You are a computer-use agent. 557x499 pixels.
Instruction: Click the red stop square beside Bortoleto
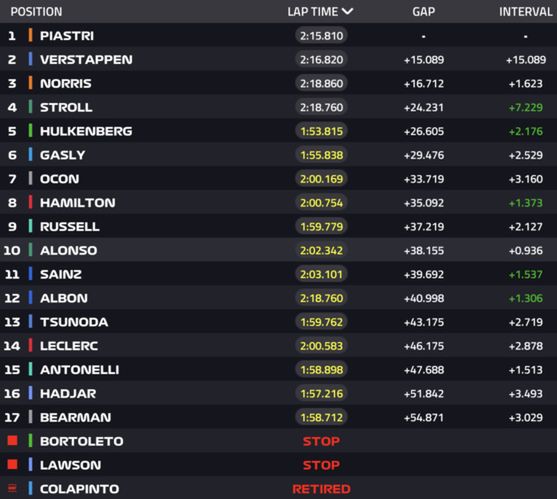pyautogui.click(x=12, y=441)
